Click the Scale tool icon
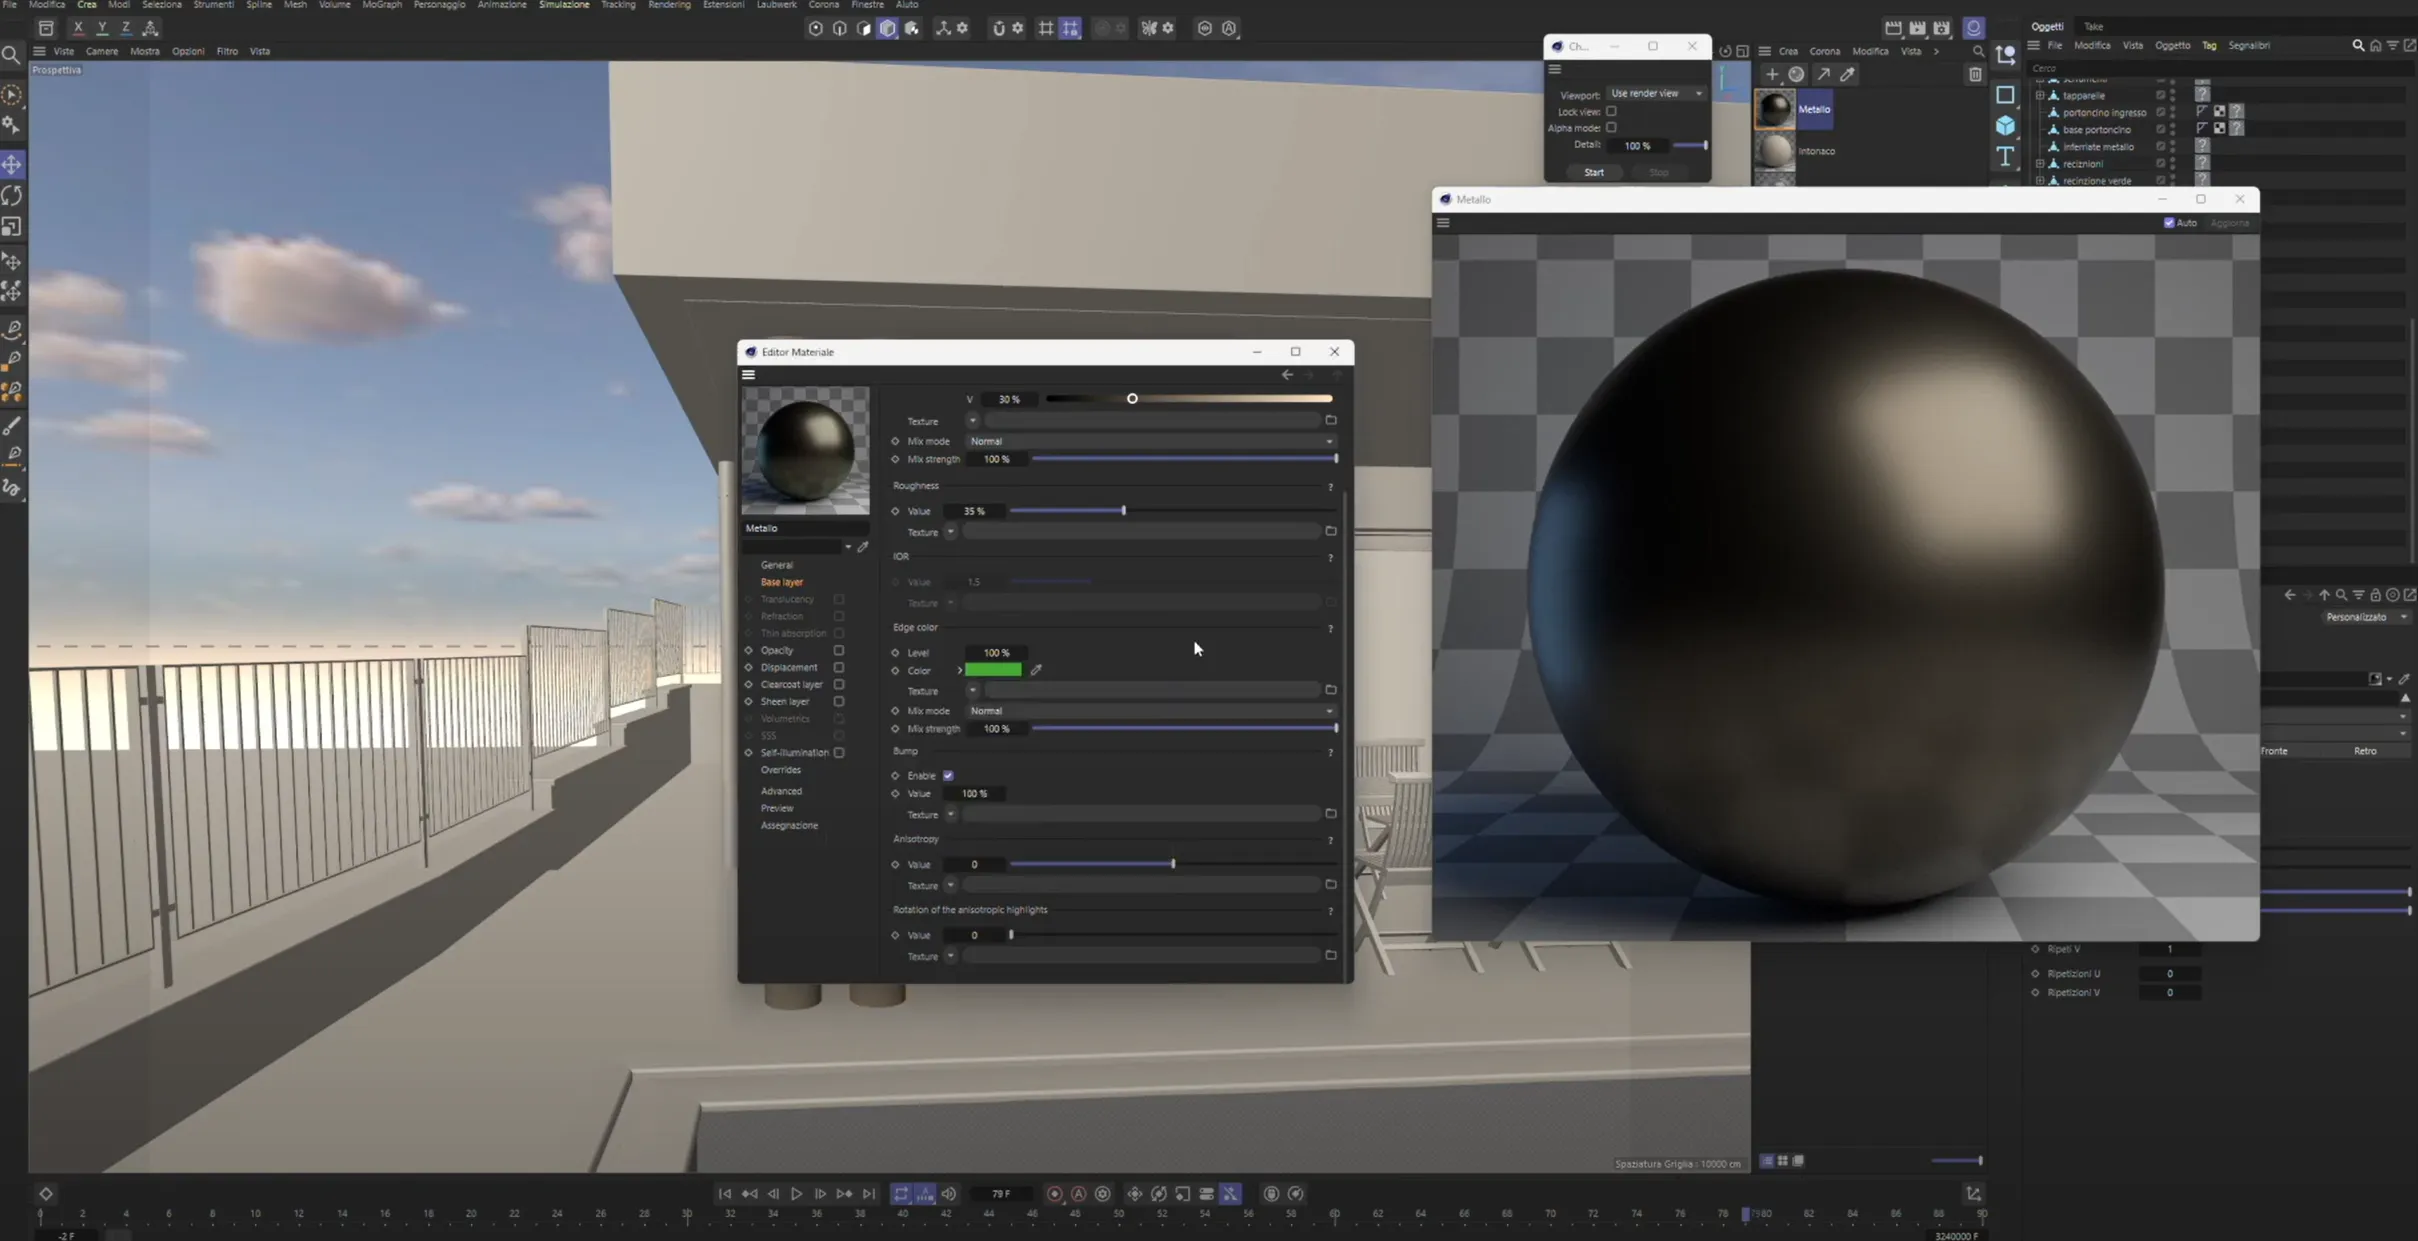This screenshot has width=2418, height=1241. click(12, 228)
